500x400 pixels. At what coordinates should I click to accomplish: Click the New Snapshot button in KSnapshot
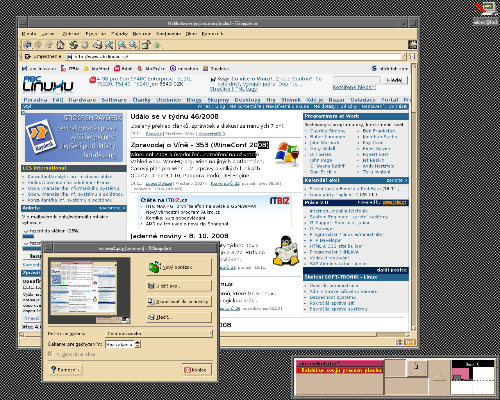pyautogui.click(x=179, y=267)
